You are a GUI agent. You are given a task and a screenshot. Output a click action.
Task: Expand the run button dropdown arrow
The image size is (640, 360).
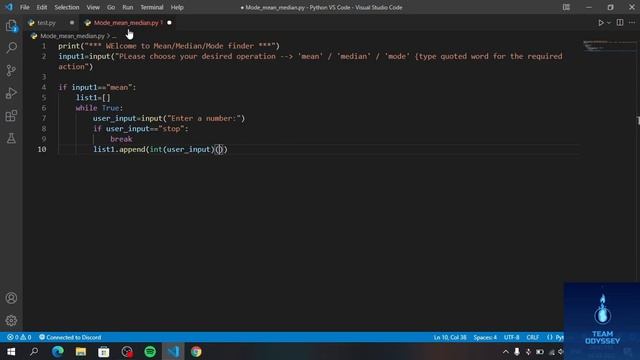(609, 23)
